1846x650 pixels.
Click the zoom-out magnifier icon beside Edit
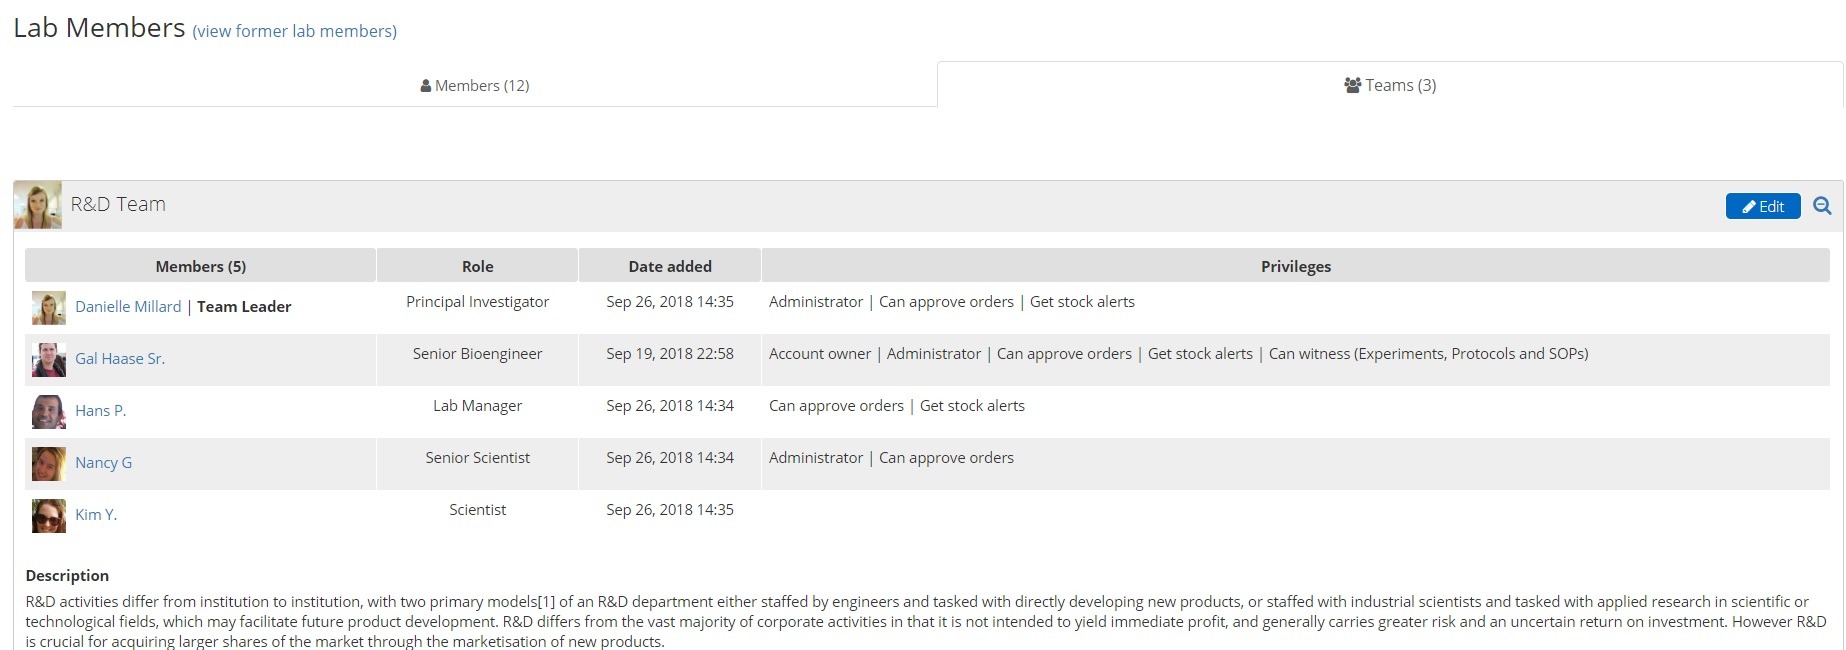coord(1822,206)
